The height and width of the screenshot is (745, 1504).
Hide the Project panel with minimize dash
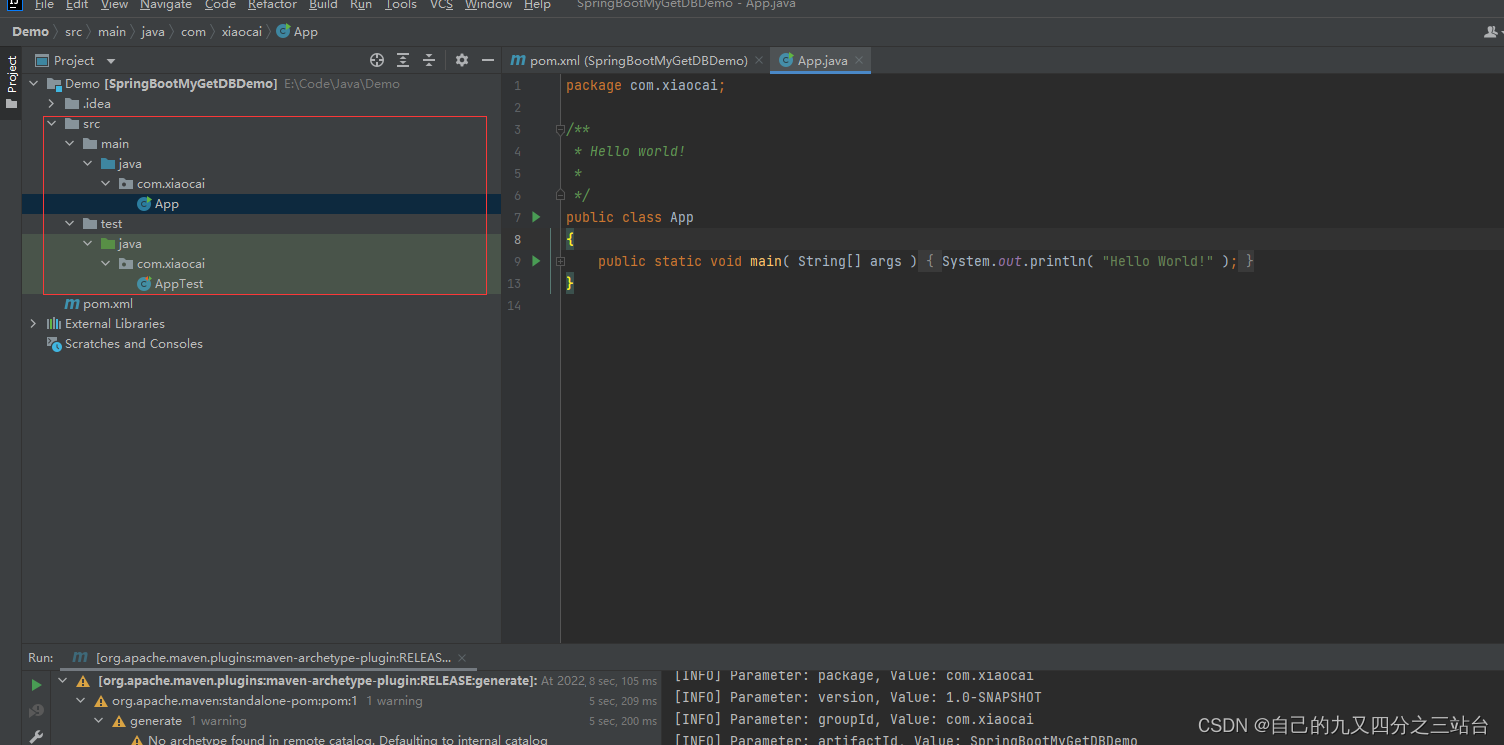[488, 60]
